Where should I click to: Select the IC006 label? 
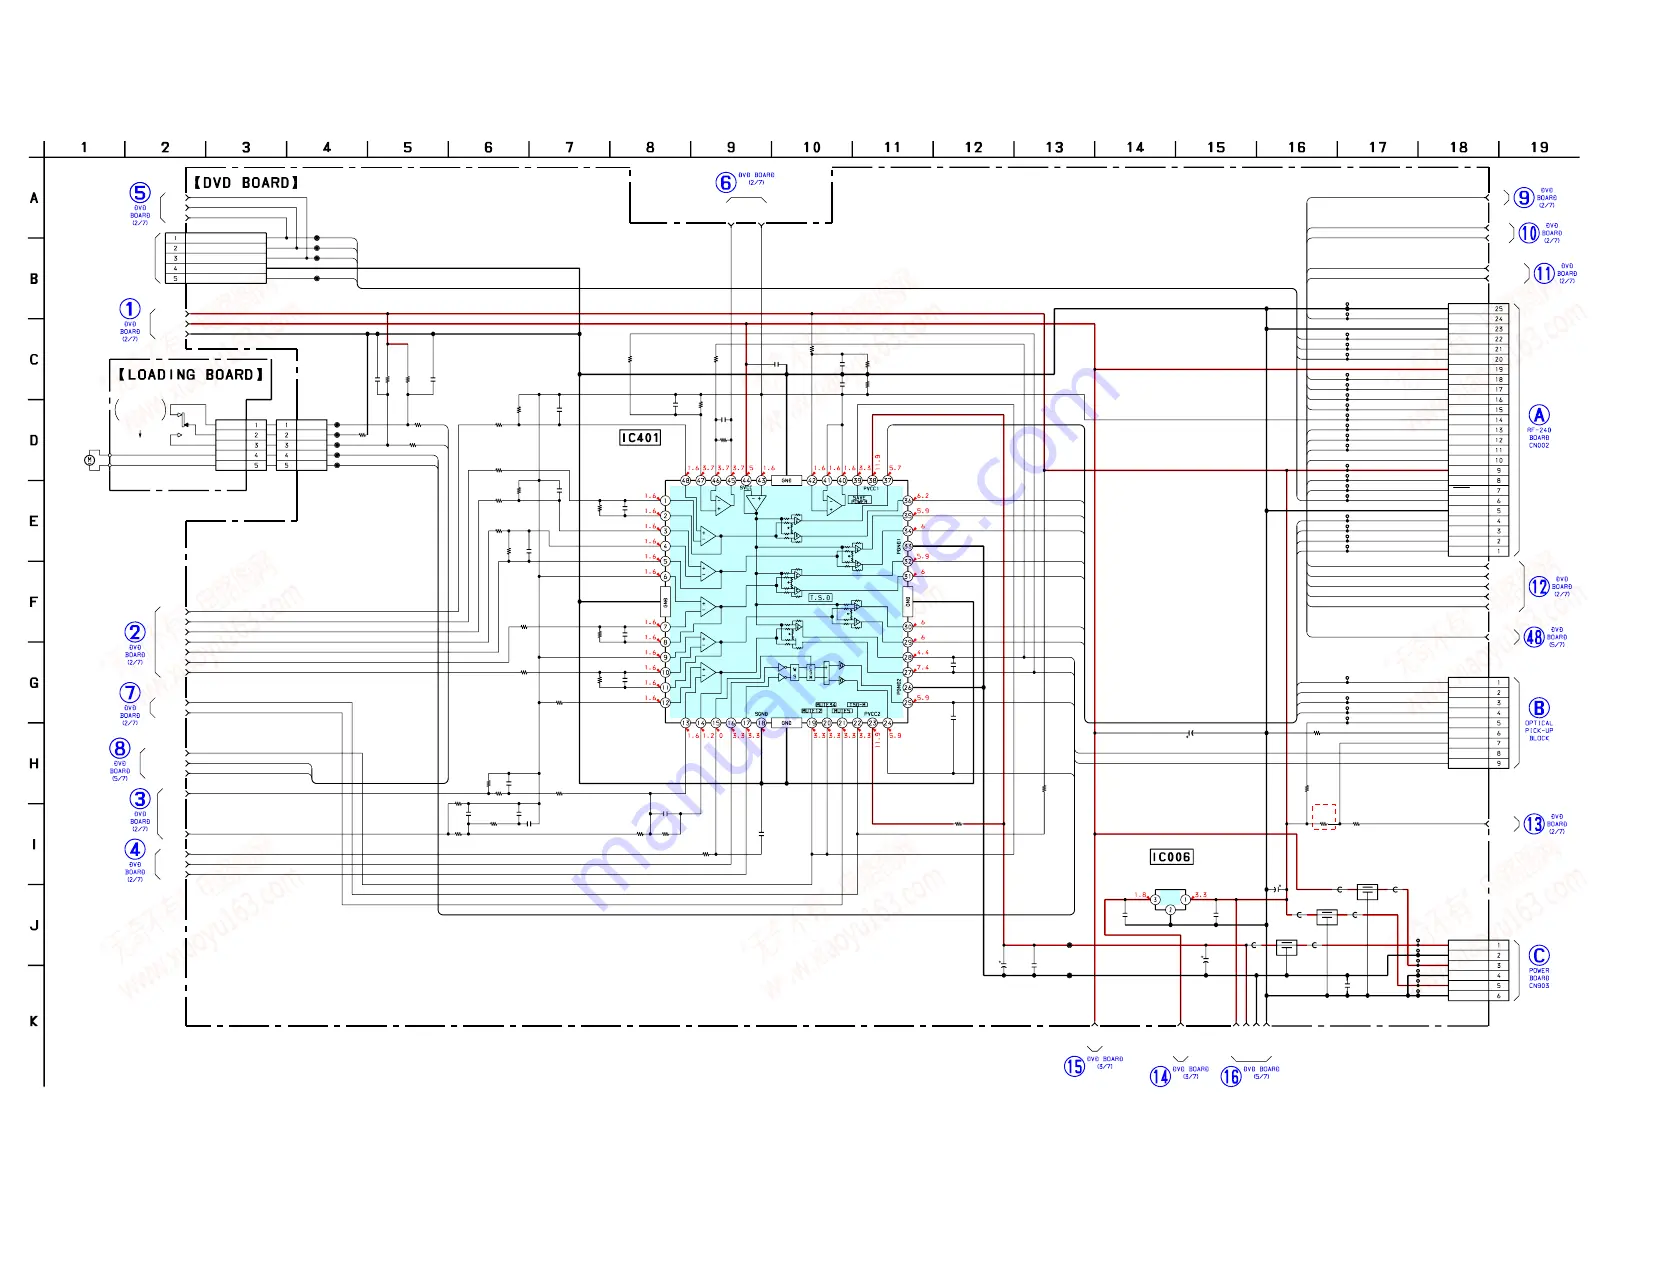coord(1171,857)
